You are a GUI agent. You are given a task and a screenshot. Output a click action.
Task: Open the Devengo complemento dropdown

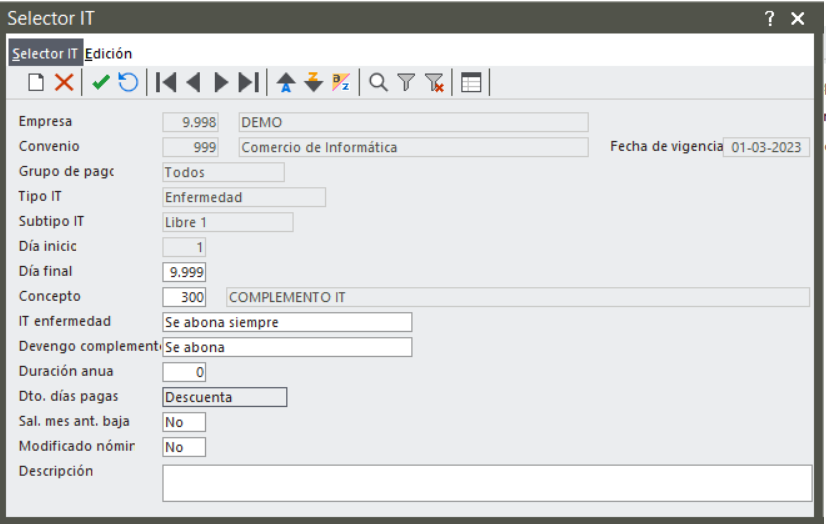(287, 347)
